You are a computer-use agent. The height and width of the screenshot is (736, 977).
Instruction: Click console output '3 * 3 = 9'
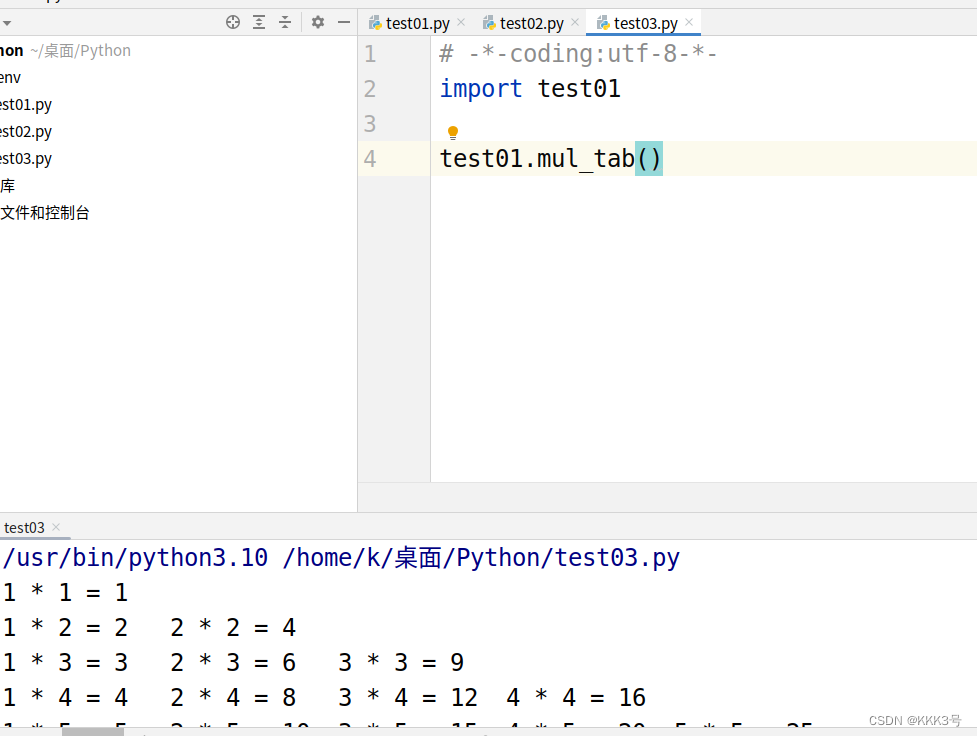pos(401,662)
